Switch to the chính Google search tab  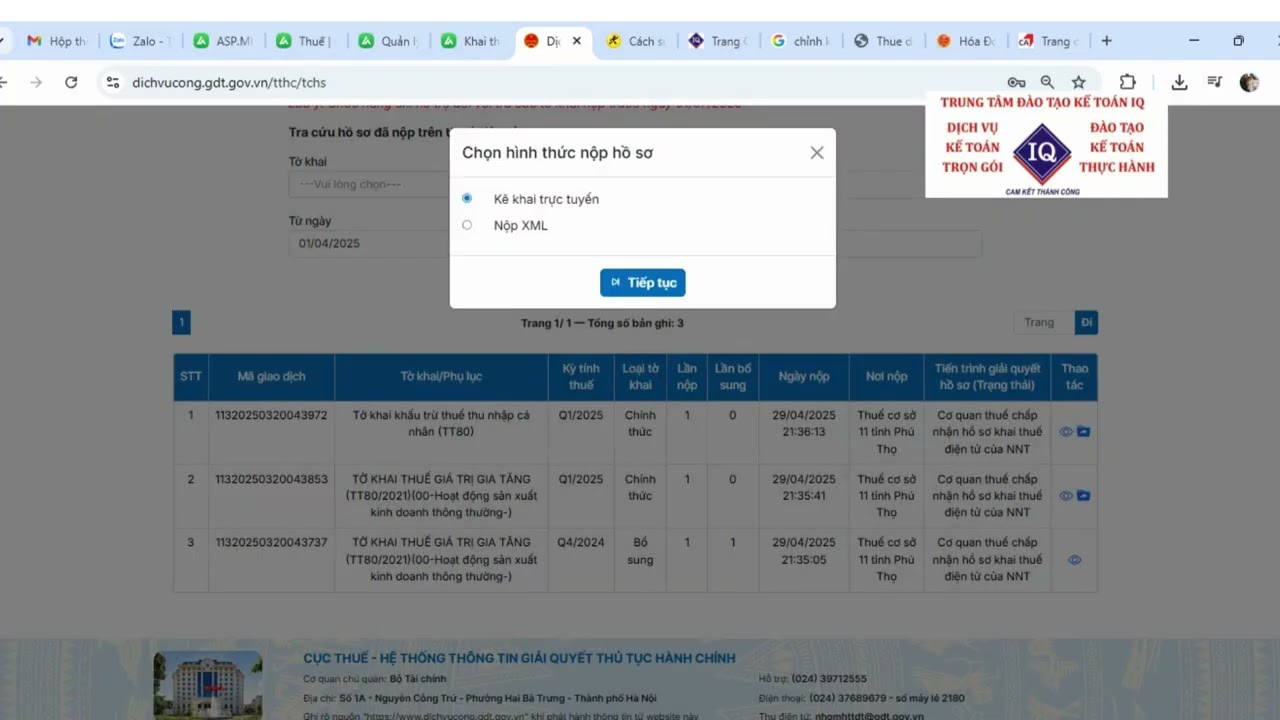tap(800, 41)
